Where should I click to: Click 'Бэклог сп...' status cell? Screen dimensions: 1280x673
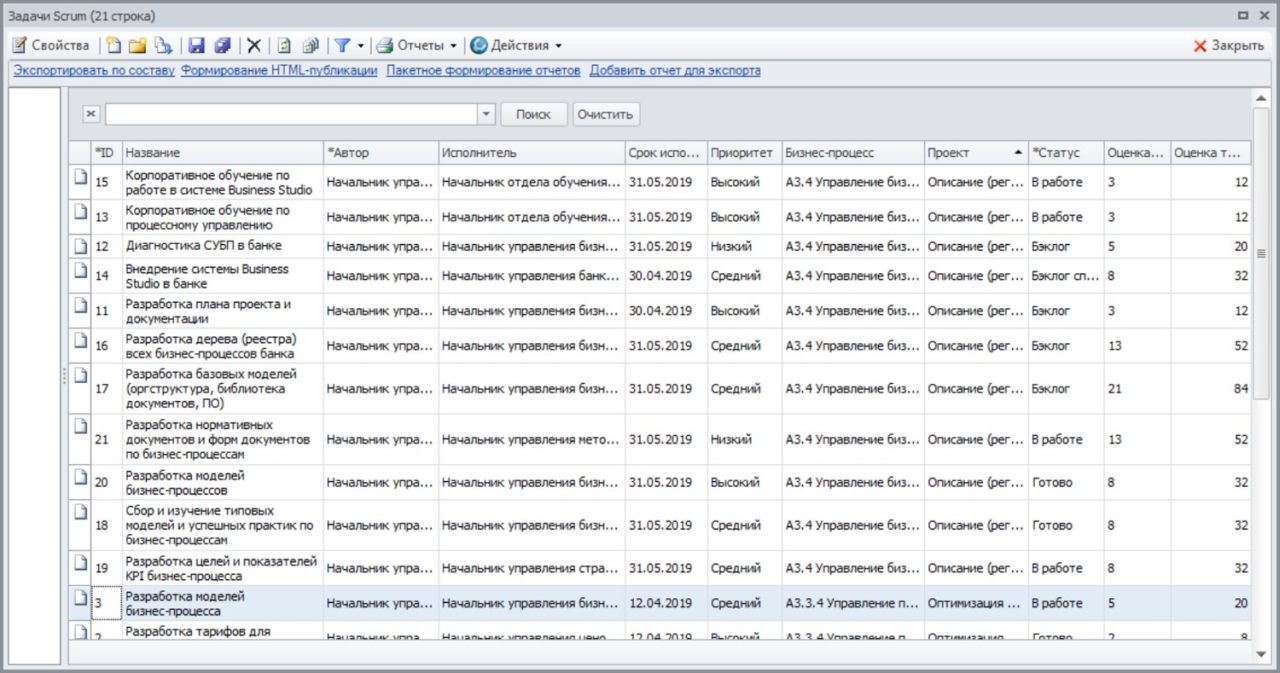[x=1065, y=276]
